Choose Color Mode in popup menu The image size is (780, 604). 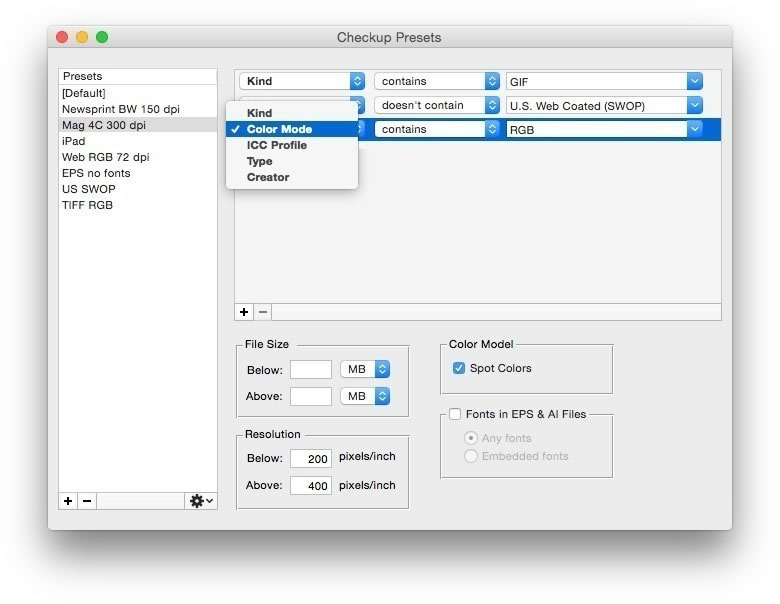click(292, 129)
